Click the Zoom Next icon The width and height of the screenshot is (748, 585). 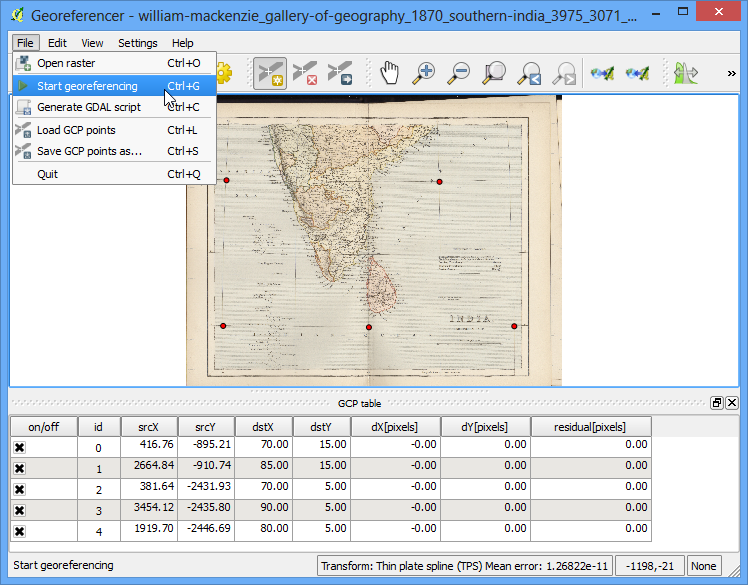coord(564,73)
